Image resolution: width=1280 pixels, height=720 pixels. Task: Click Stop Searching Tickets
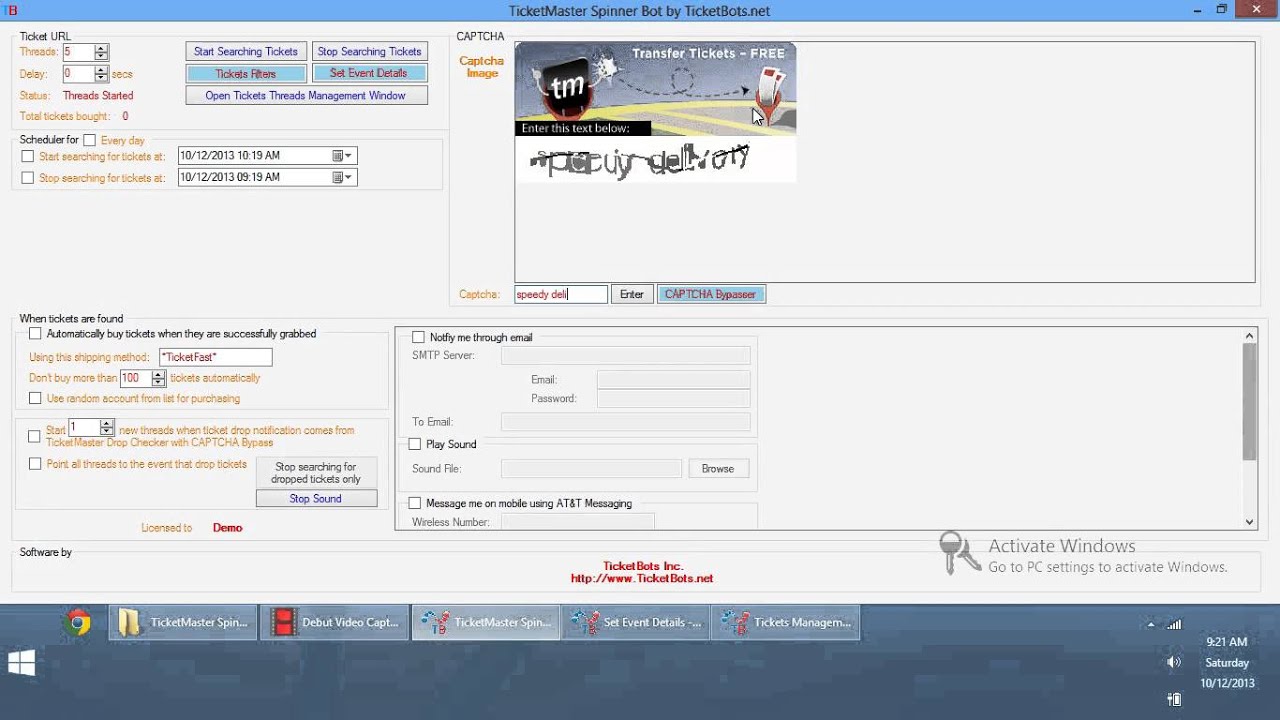click(369, 51)
